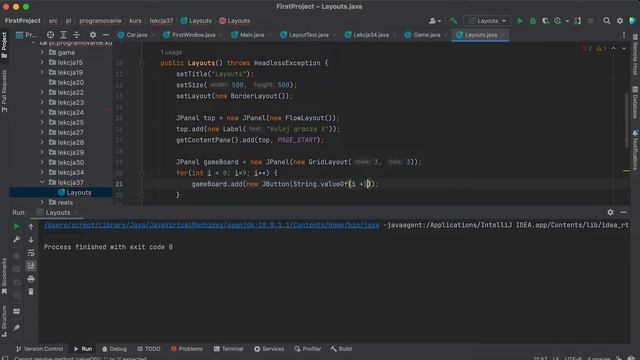Open Project panel options with its gear icon
640x360 pixels.
[x=93, y=35]
